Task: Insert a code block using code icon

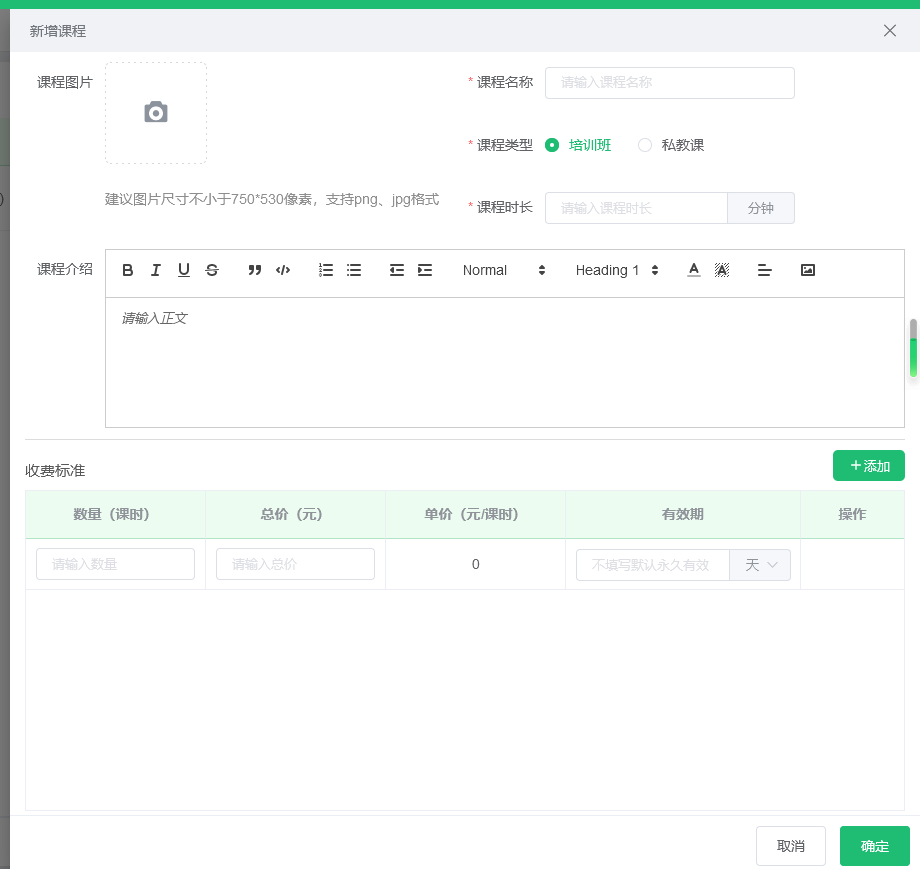Action: (283, 270)
